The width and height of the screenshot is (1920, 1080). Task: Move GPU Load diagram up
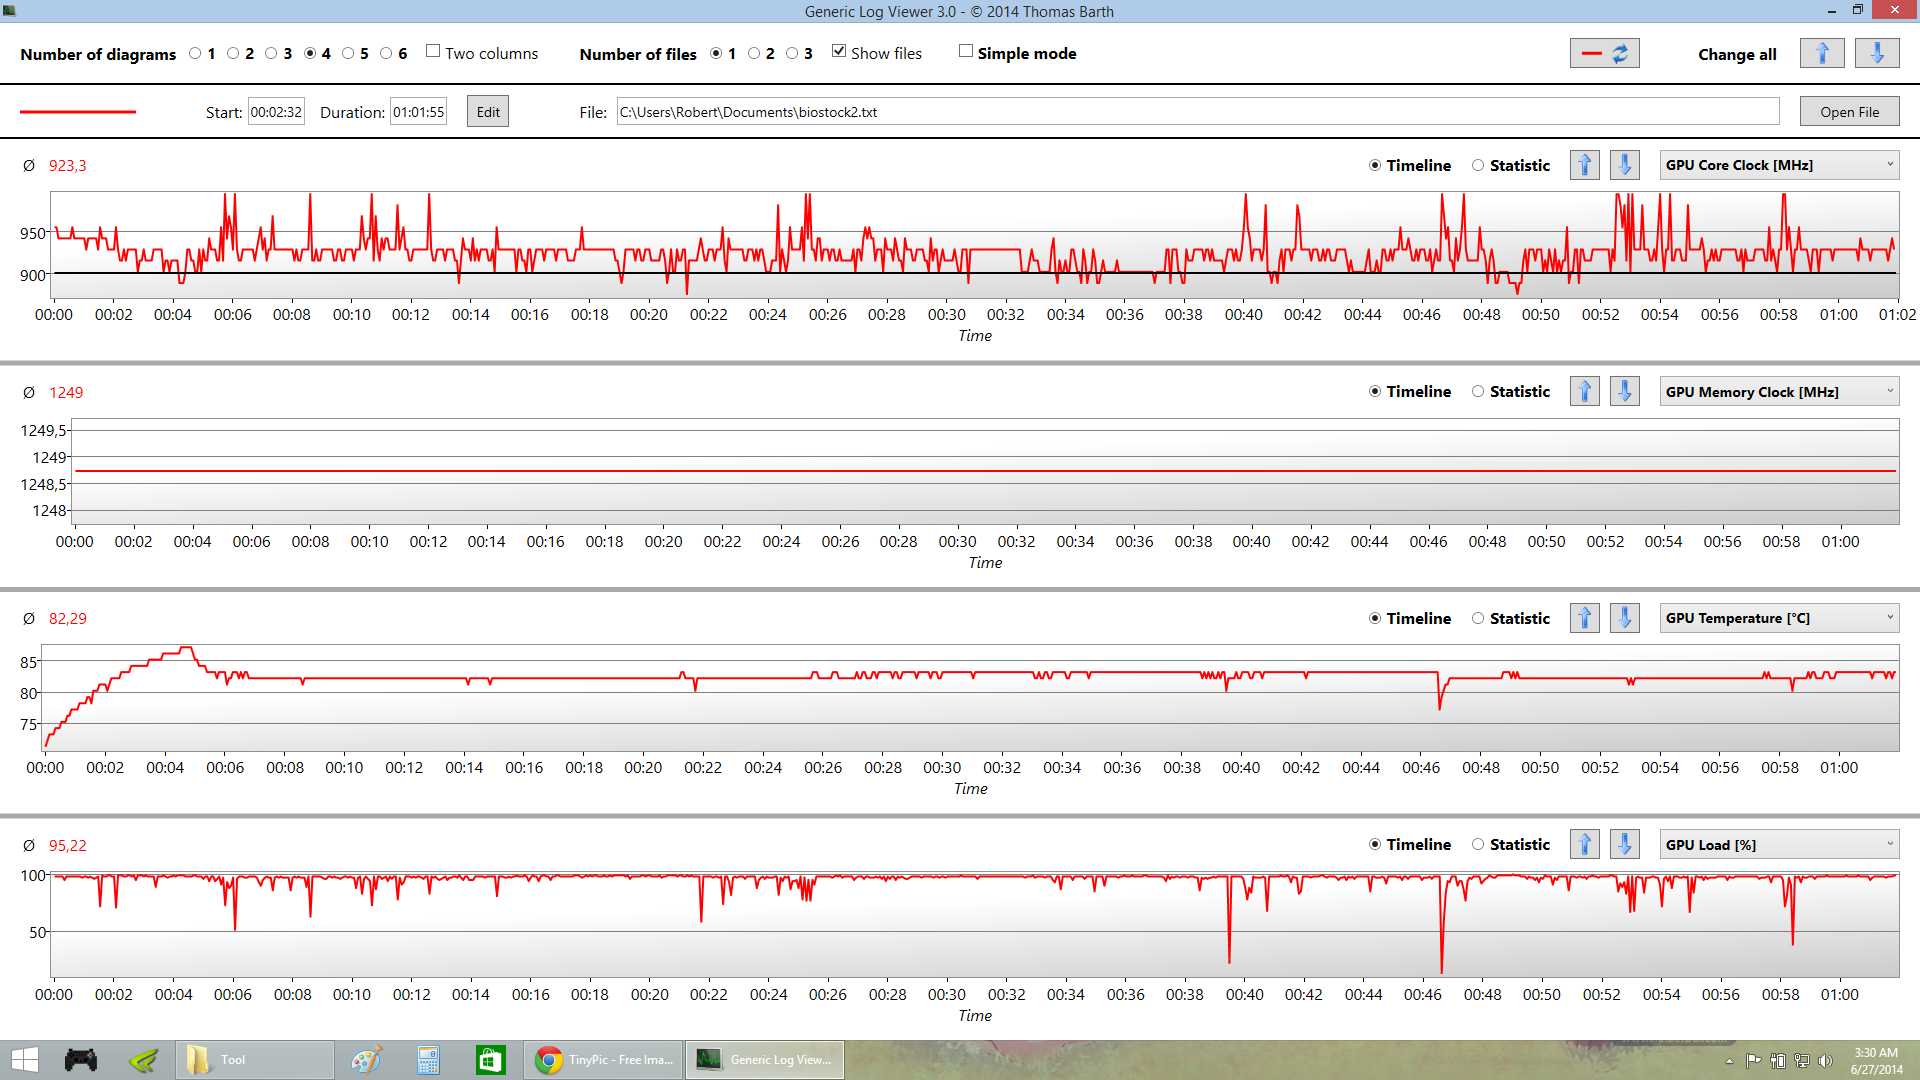tap(1585, 845)
